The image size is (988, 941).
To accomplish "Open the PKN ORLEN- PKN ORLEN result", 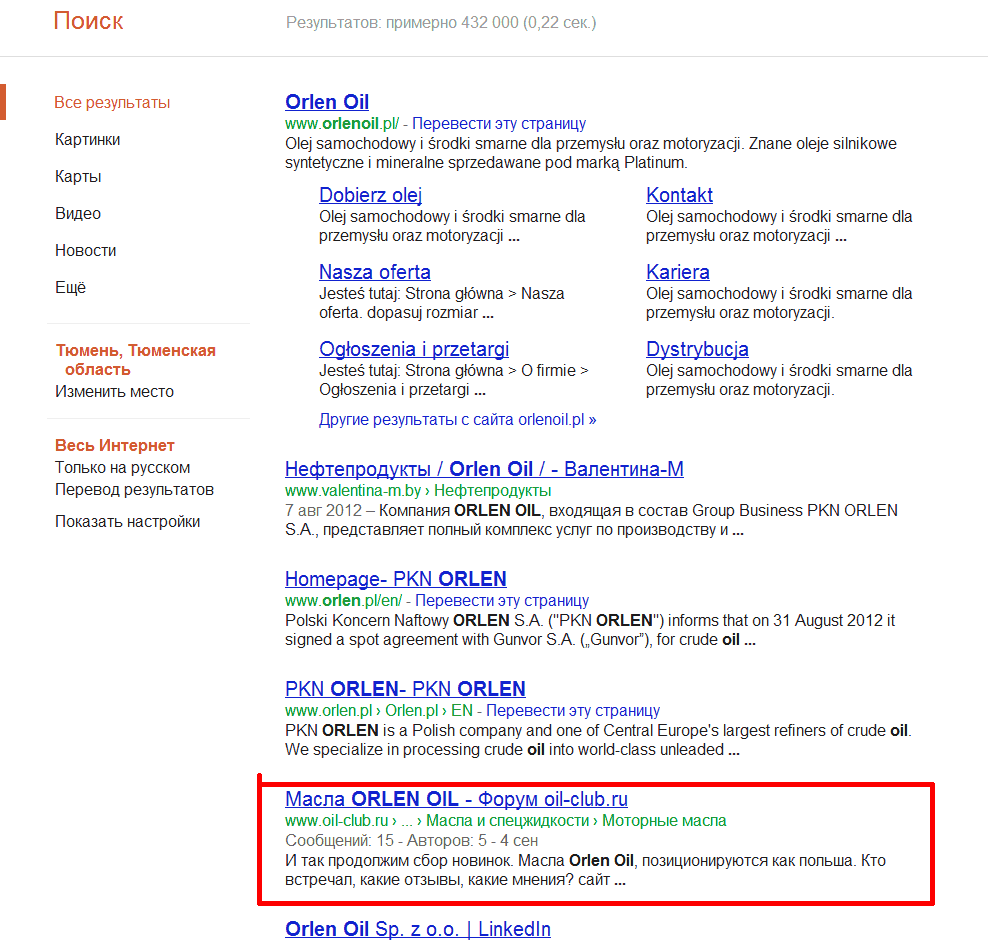I will point(405,689).
